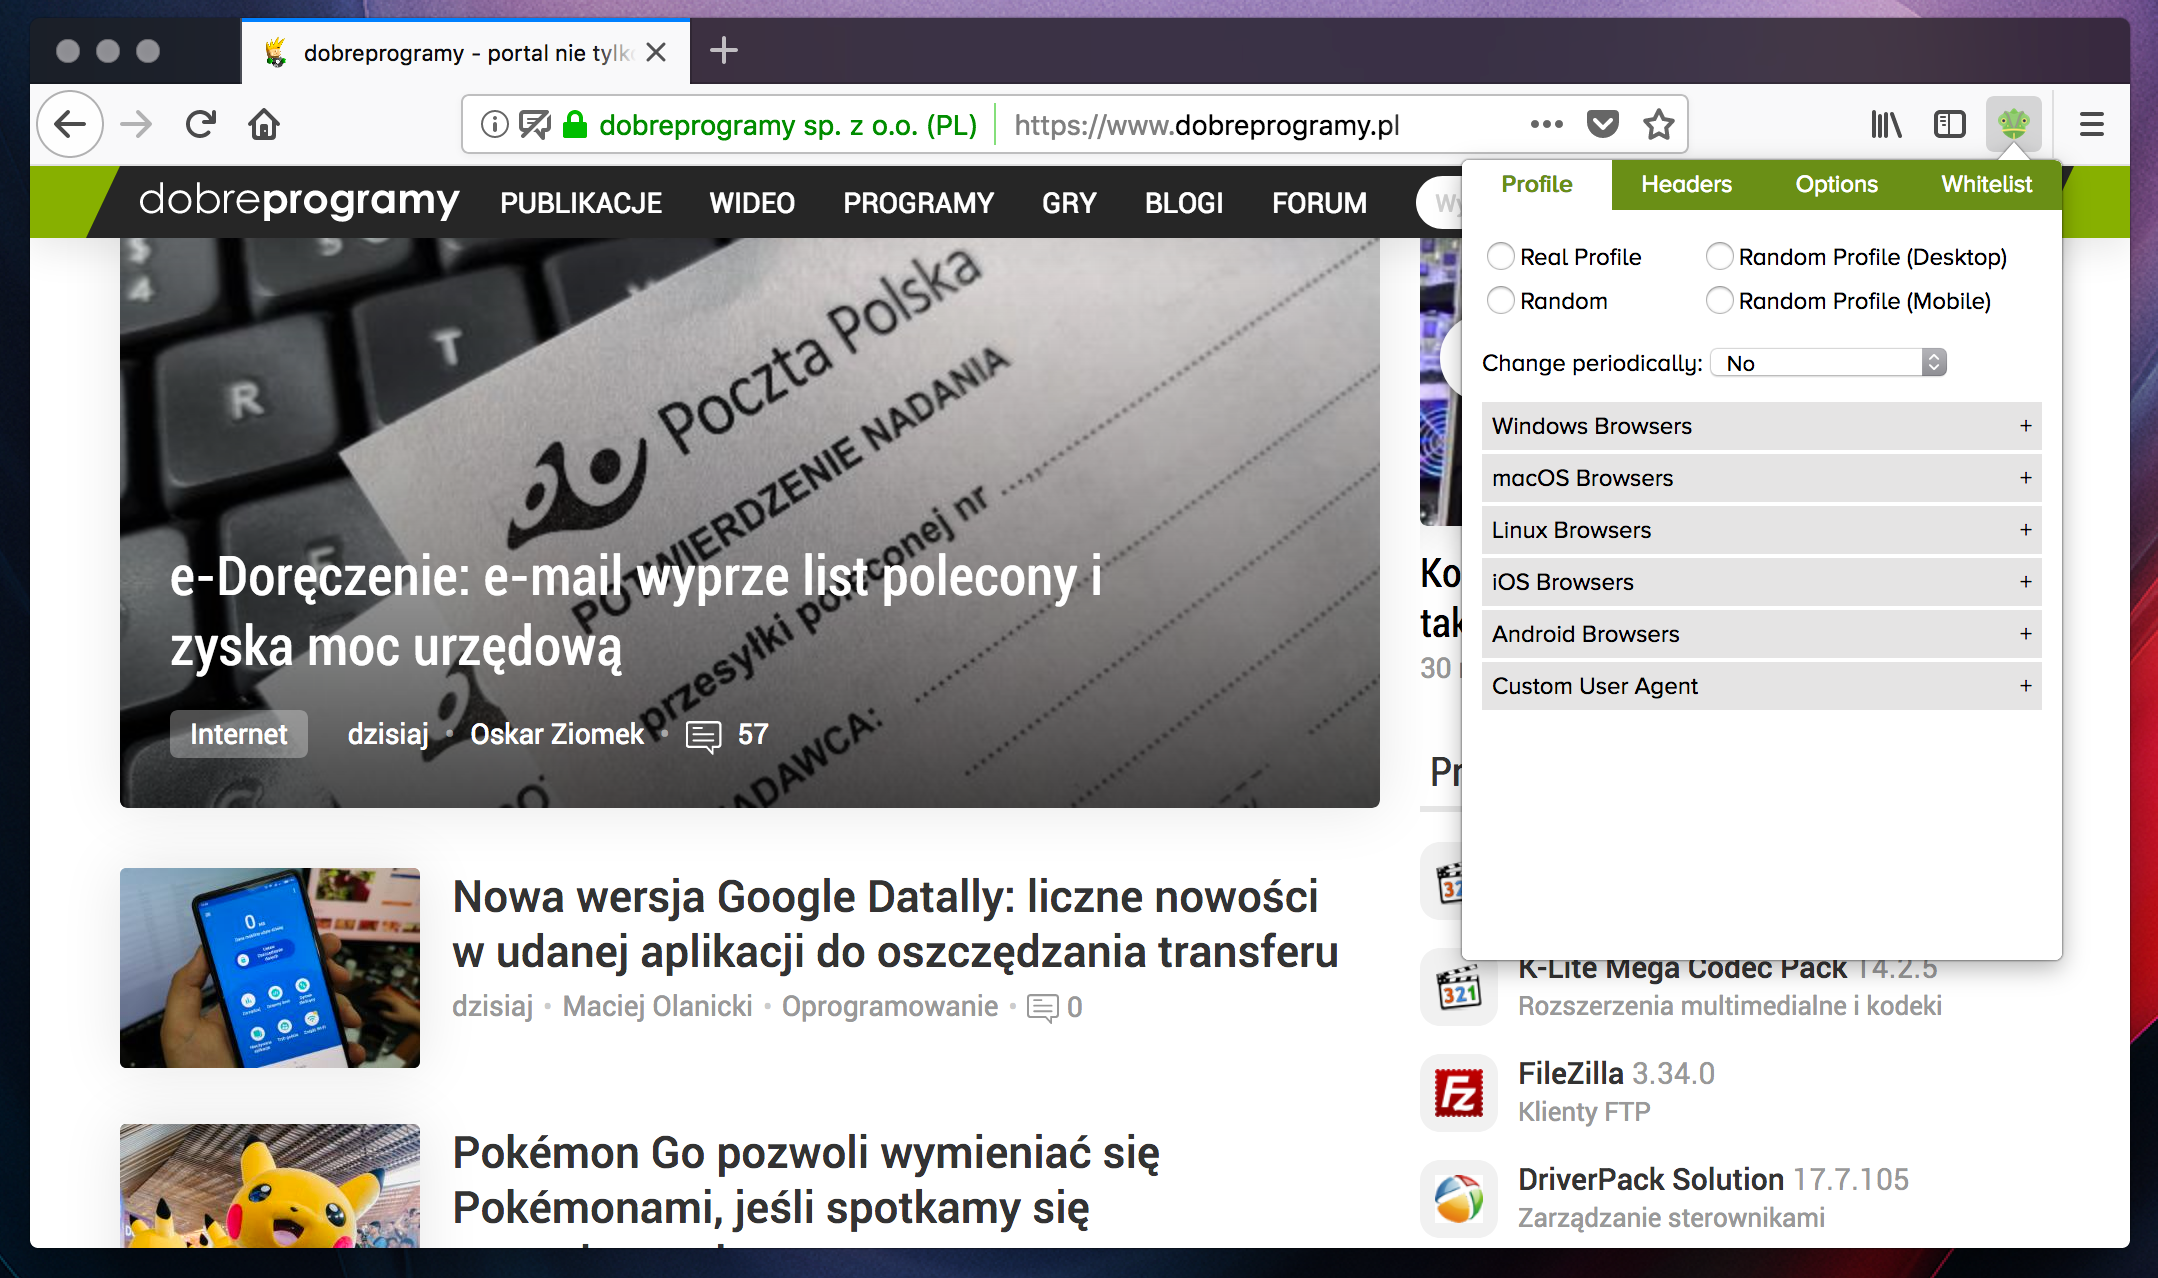This screenshot has height=1278, width=2158.
Task: Select Random Profile (Mobile) option
Action: [1720, 301]
